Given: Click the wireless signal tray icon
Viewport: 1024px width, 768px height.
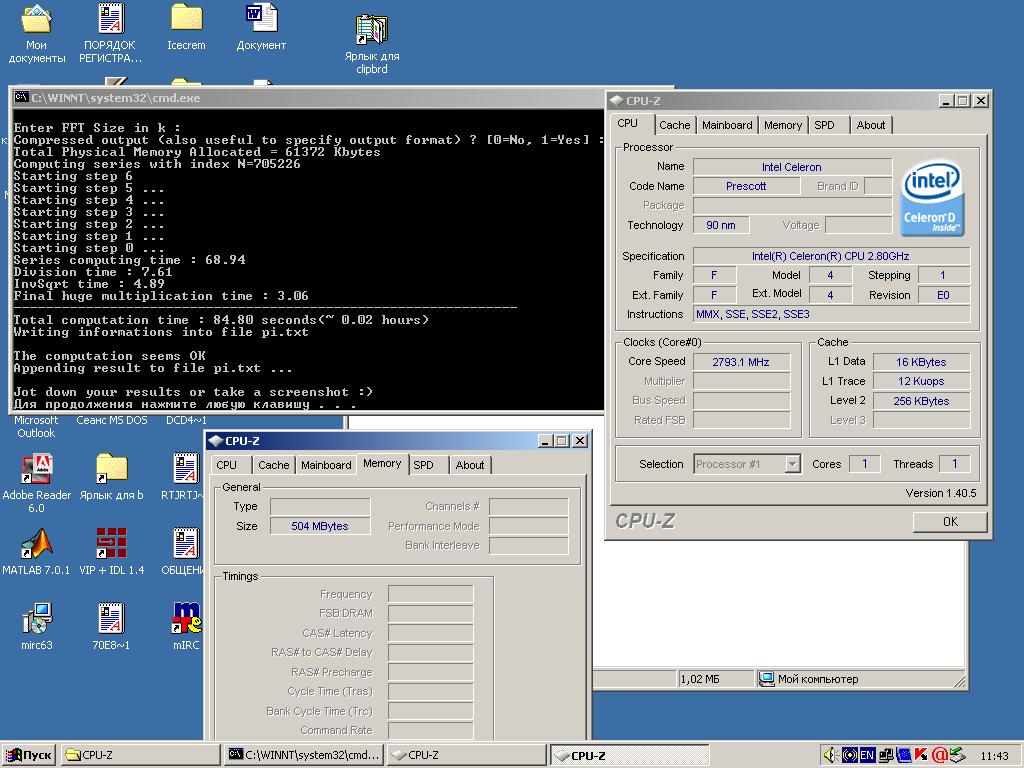Looking at the screenshot, I should [x=849, y=756].
